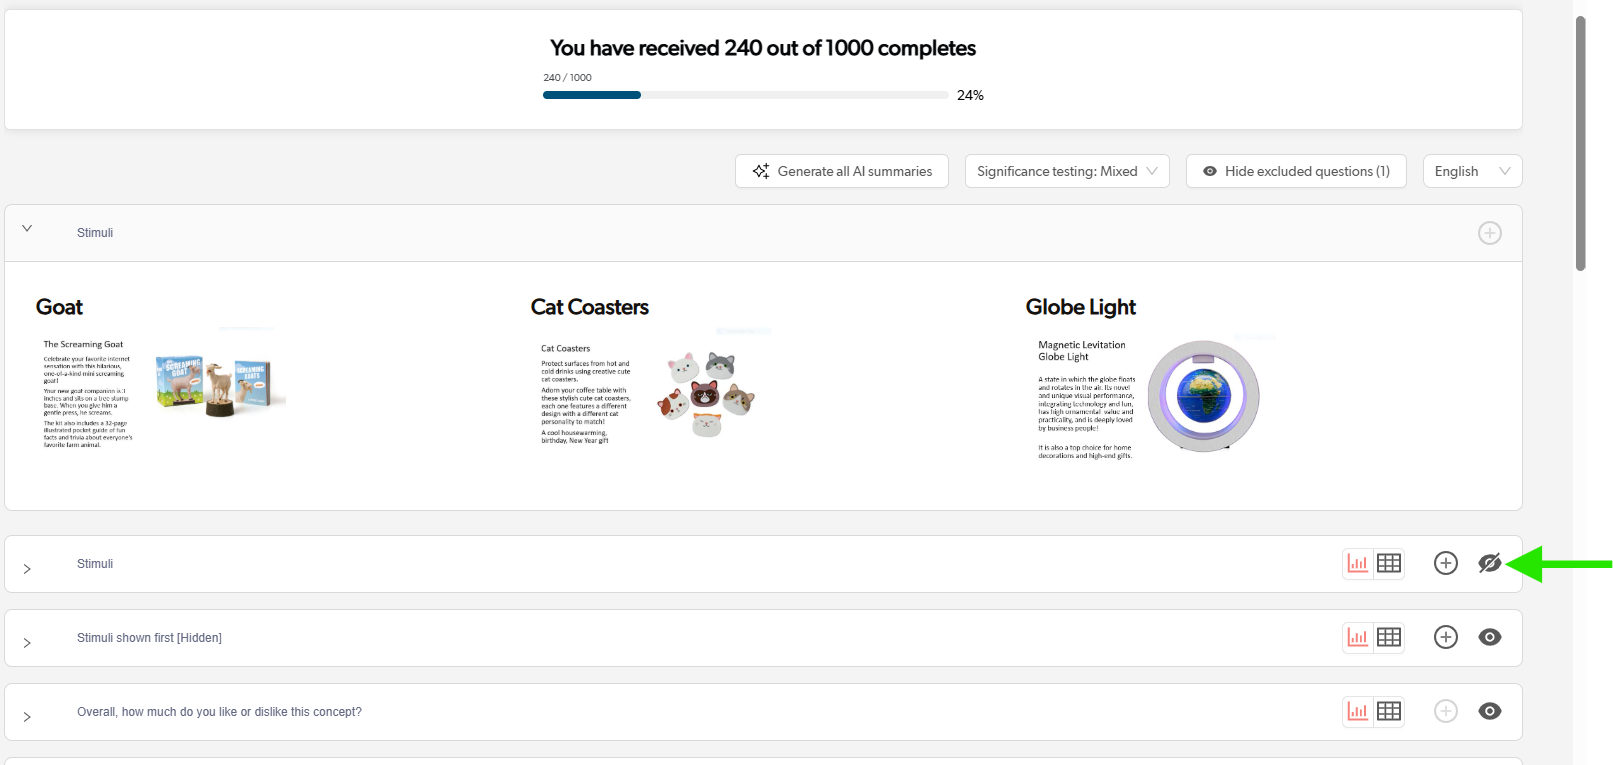
Task: Toggle visibility of Stimuli shown first question
Action: [x=1489, y=638]
